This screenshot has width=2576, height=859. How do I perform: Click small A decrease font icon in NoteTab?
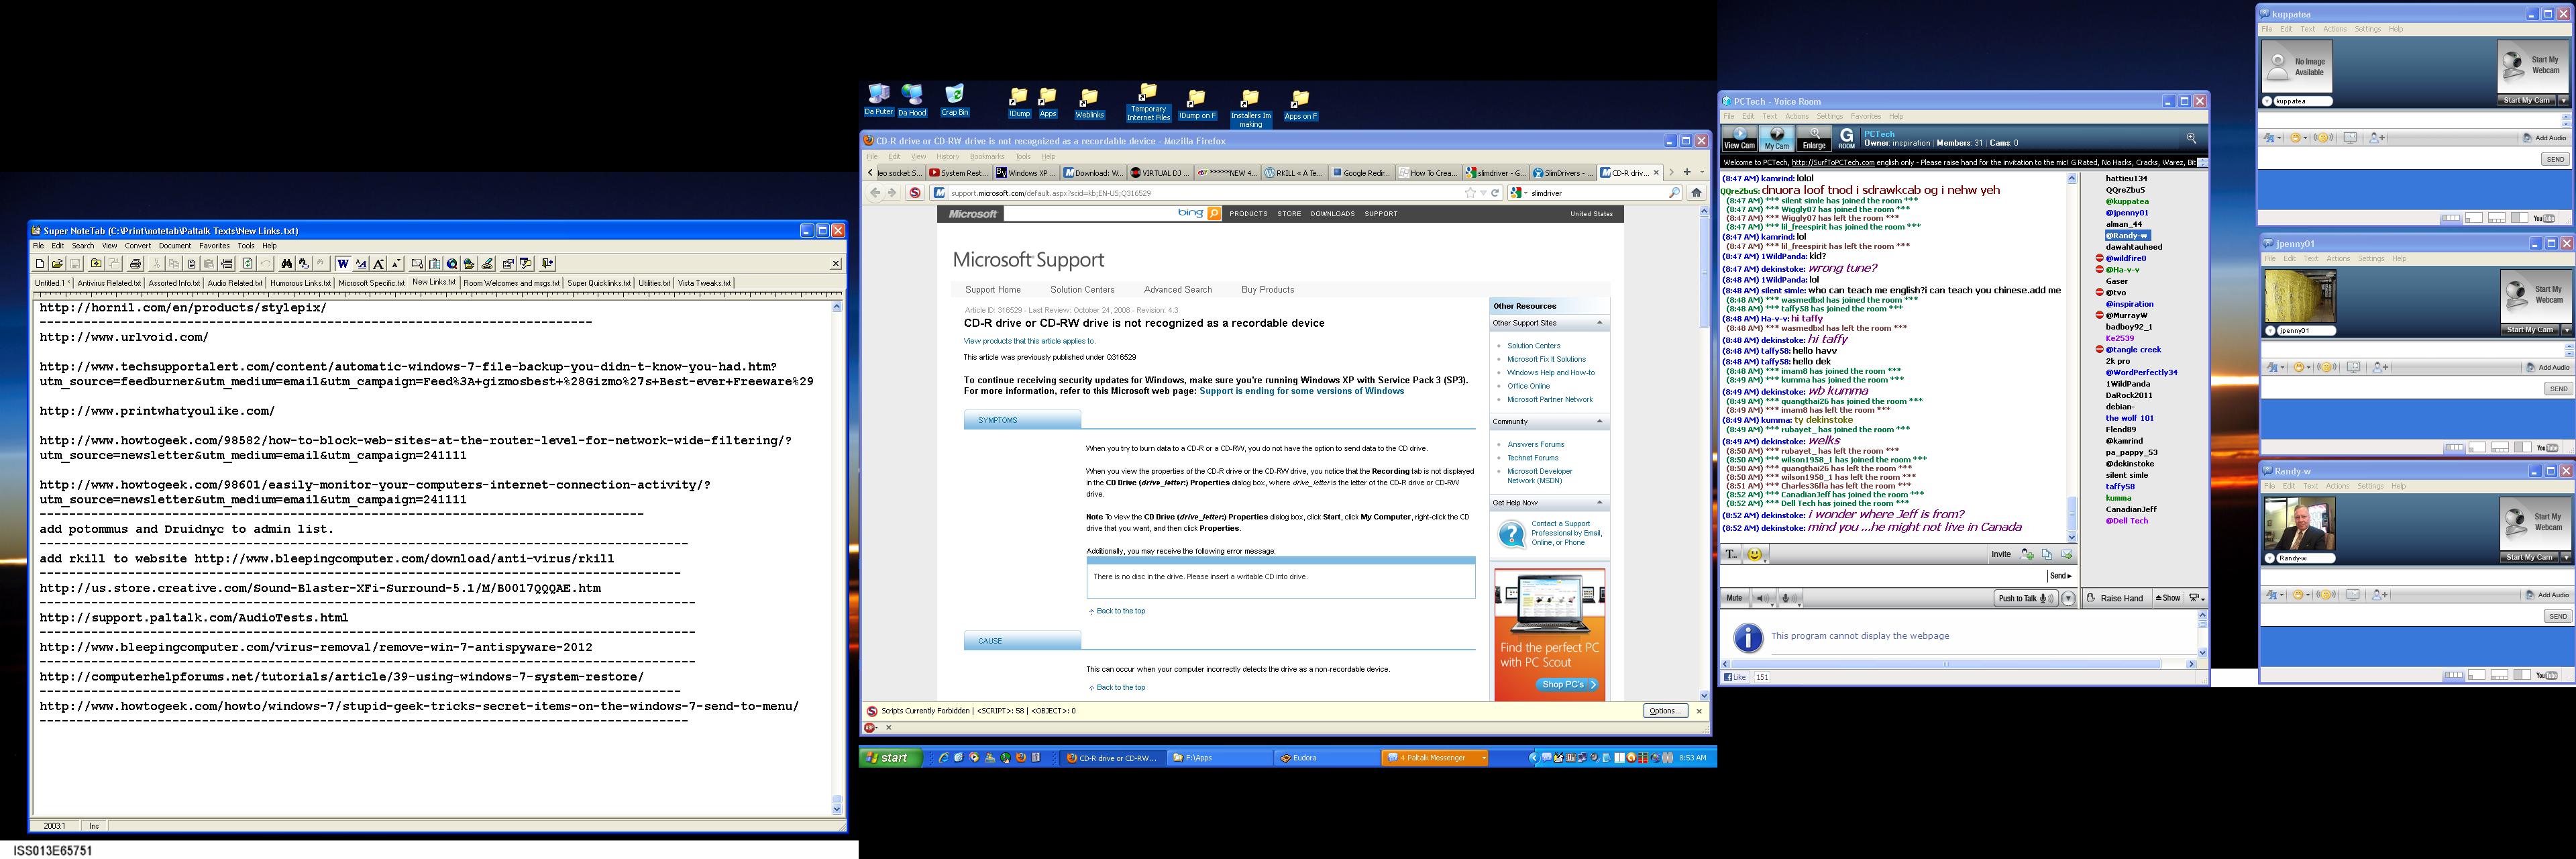click(x=396, y=264)
